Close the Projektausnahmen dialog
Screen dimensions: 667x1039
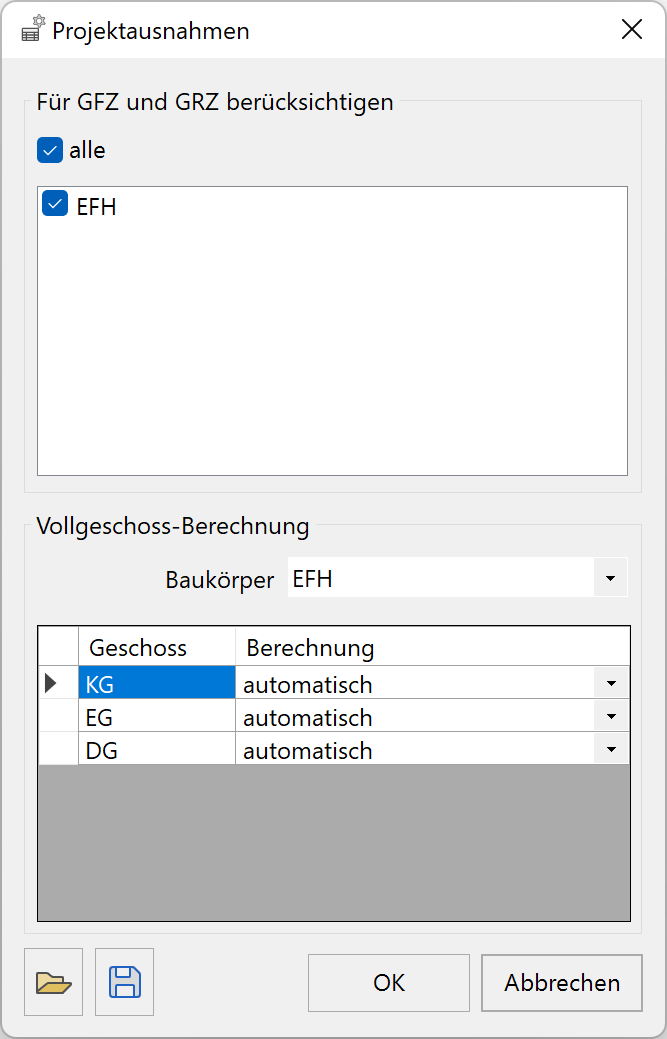pos(632,30)
